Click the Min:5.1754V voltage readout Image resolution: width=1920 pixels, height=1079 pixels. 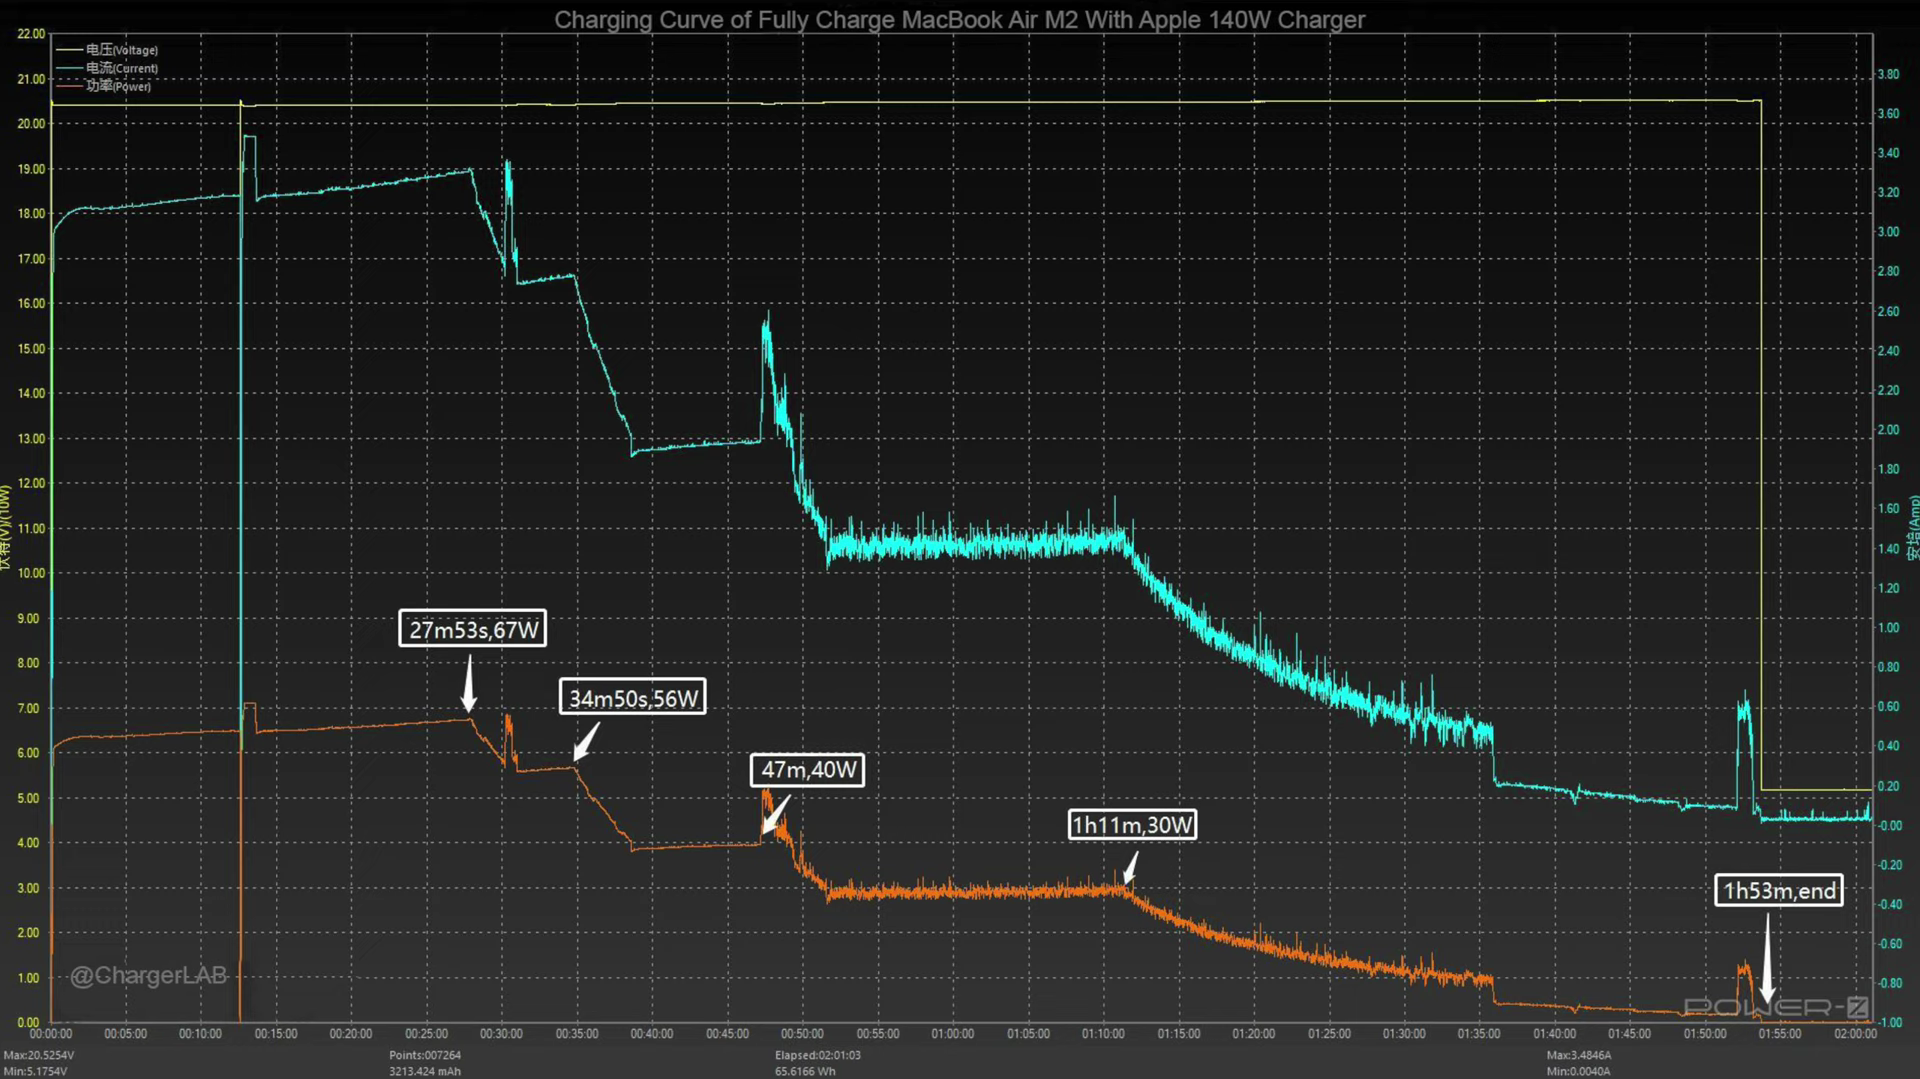[x=36, y=1071]
